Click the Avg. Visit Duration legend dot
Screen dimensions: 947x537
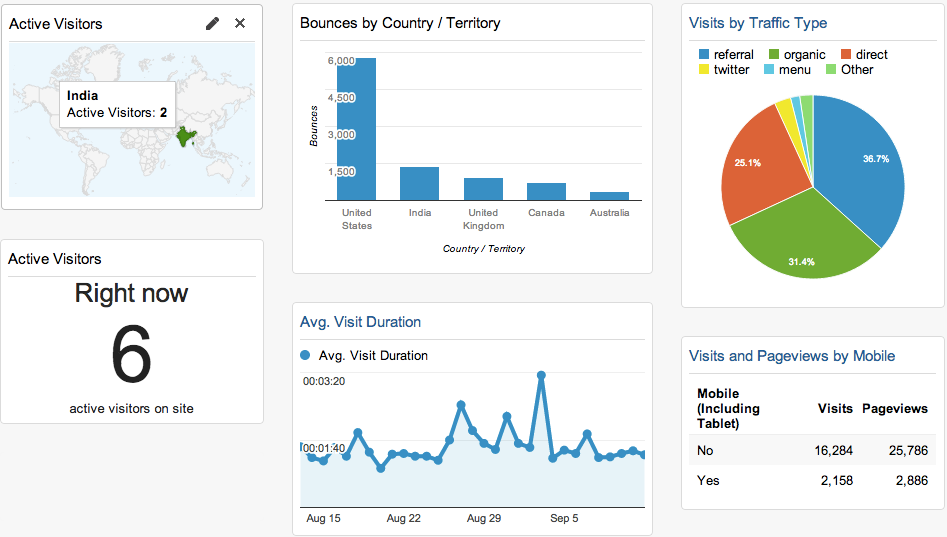click(305, 355)
